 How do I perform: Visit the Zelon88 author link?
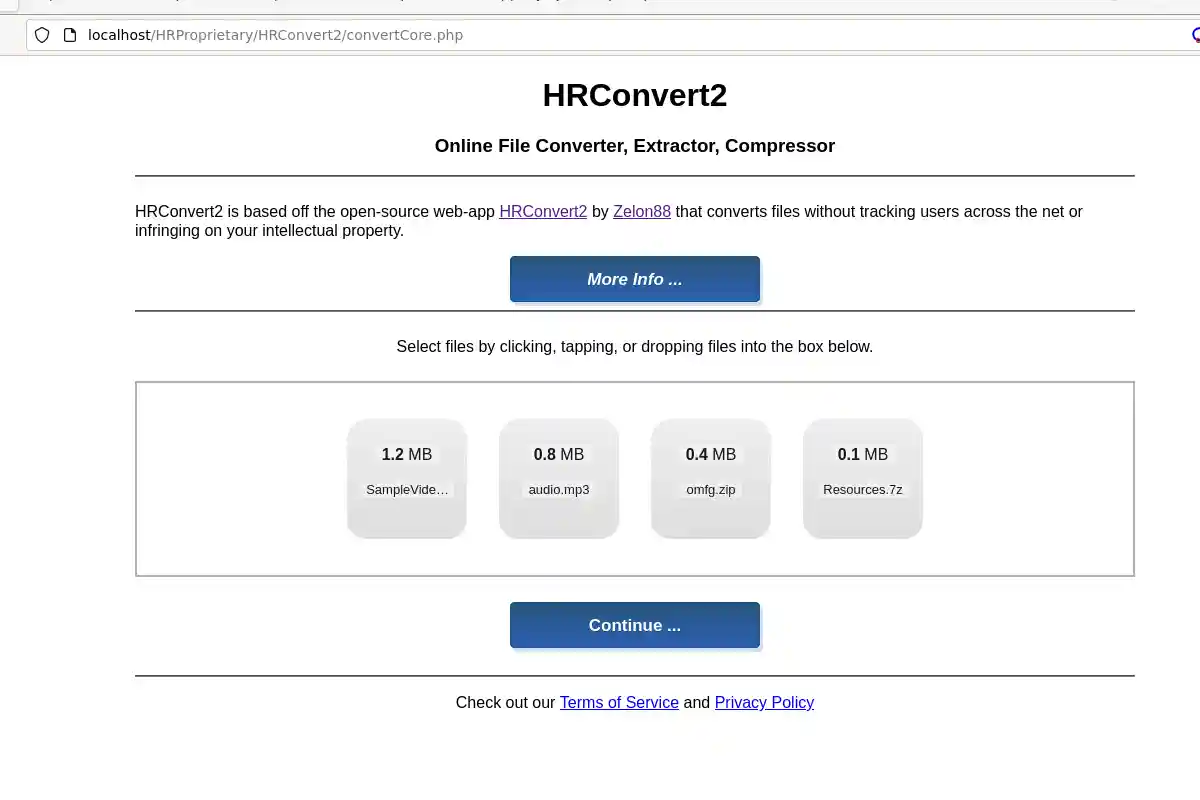pyautogui.click(x=641, y=211)
